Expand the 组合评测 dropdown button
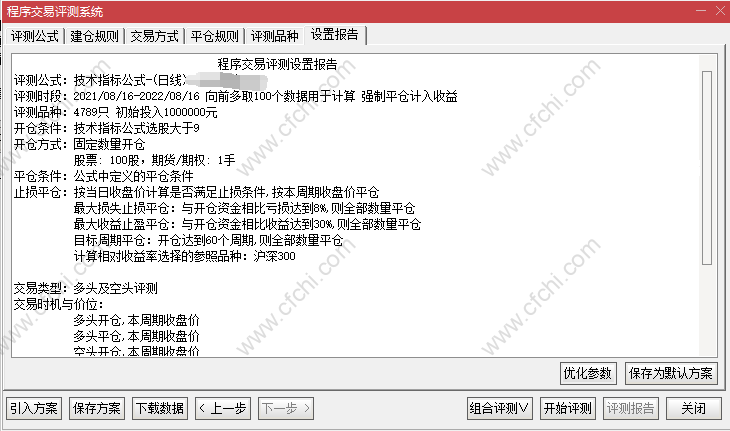 tap(500, 409)
